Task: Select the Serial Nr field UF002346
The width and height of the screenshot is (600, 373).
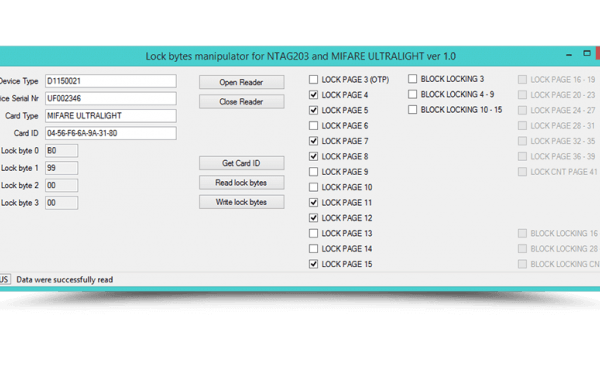Action: 111,98
